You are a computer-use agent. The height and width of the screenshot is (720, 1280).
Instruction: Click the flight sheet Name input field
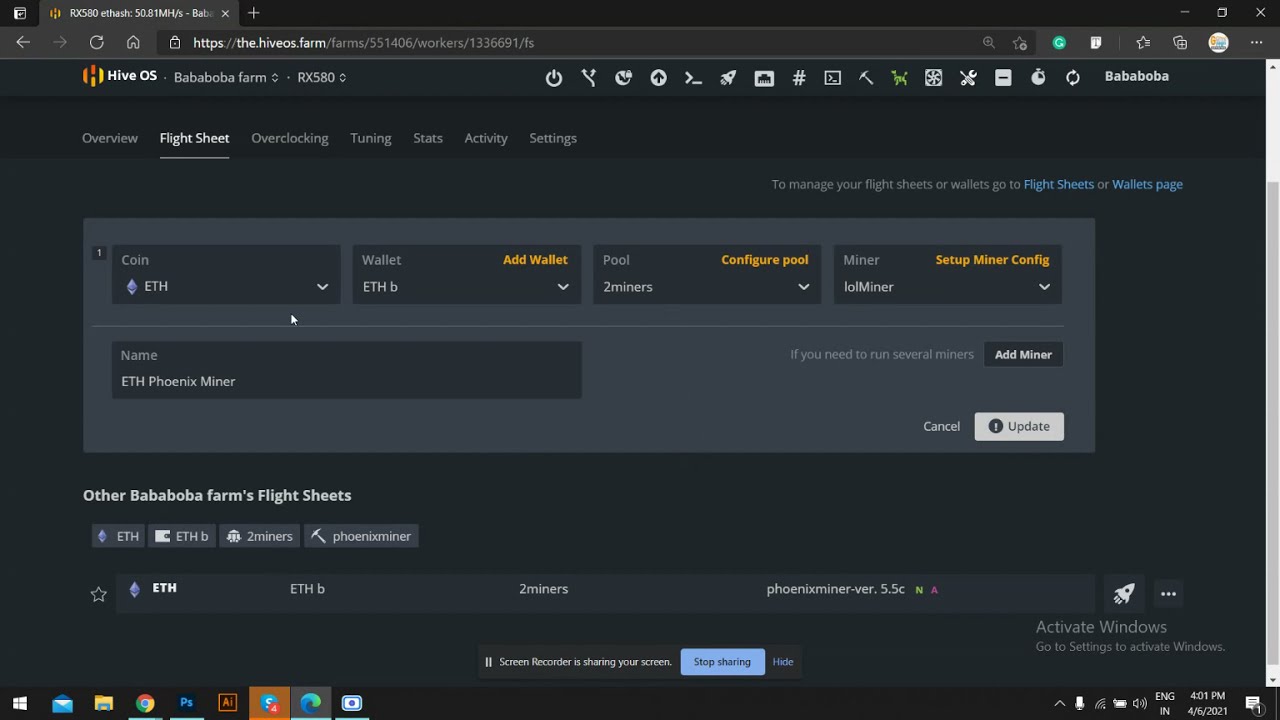tap(346, 370)
